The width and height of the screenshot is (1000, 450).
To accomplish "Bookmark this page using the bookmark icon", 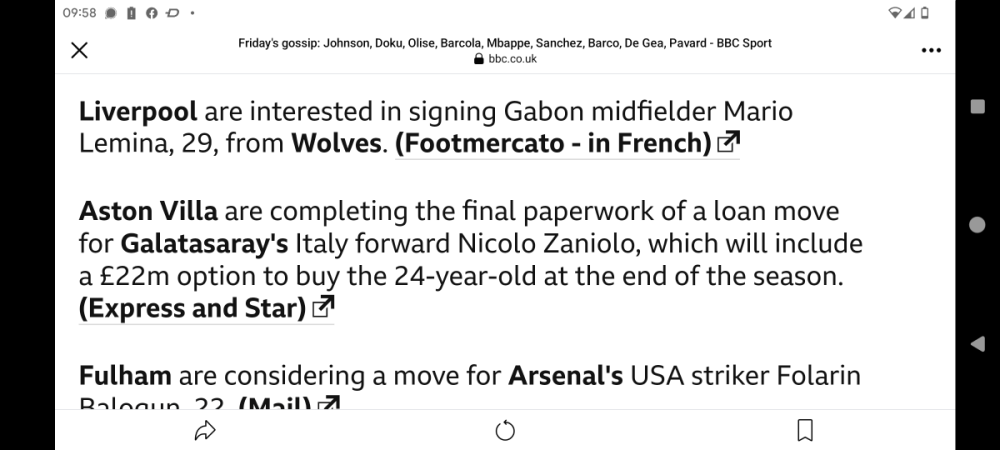I will point(804,431).
